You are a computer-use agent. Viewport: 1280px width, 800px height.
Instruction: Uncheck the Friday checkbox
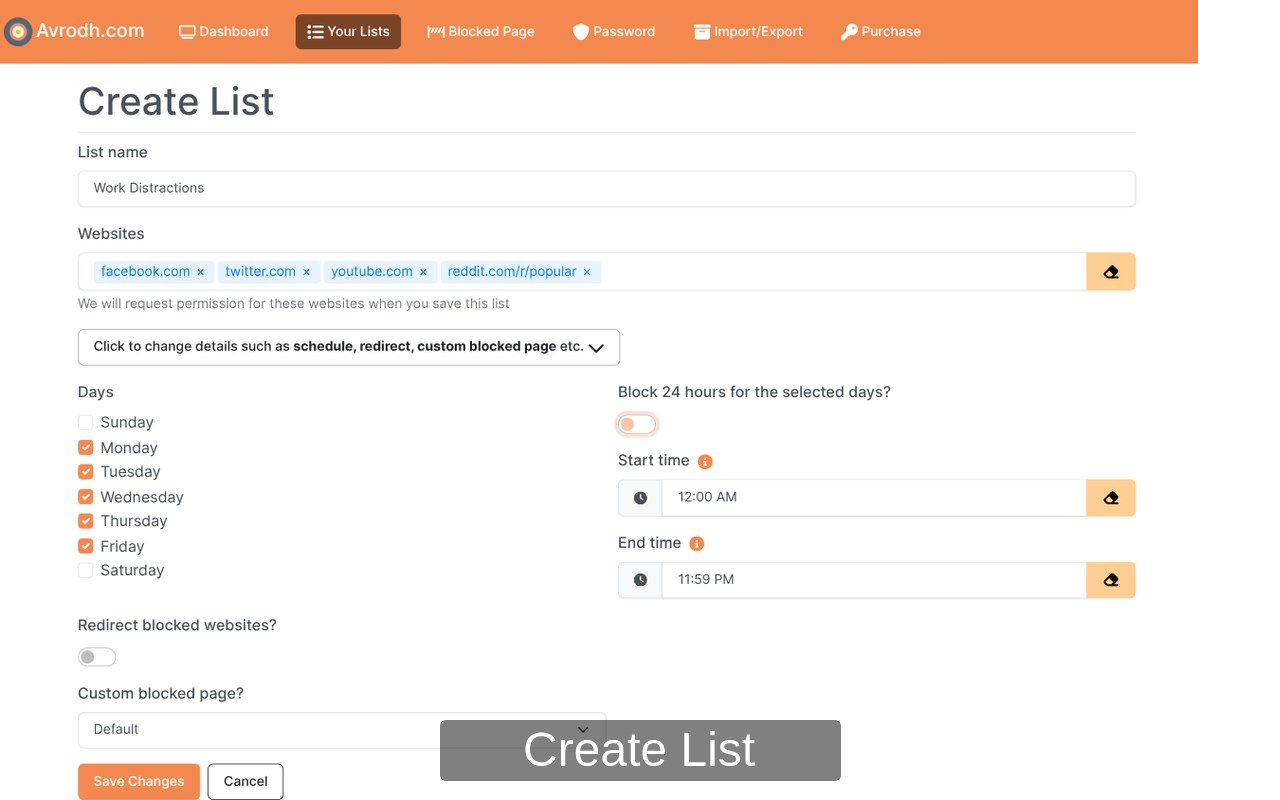[x=86, y=546]
